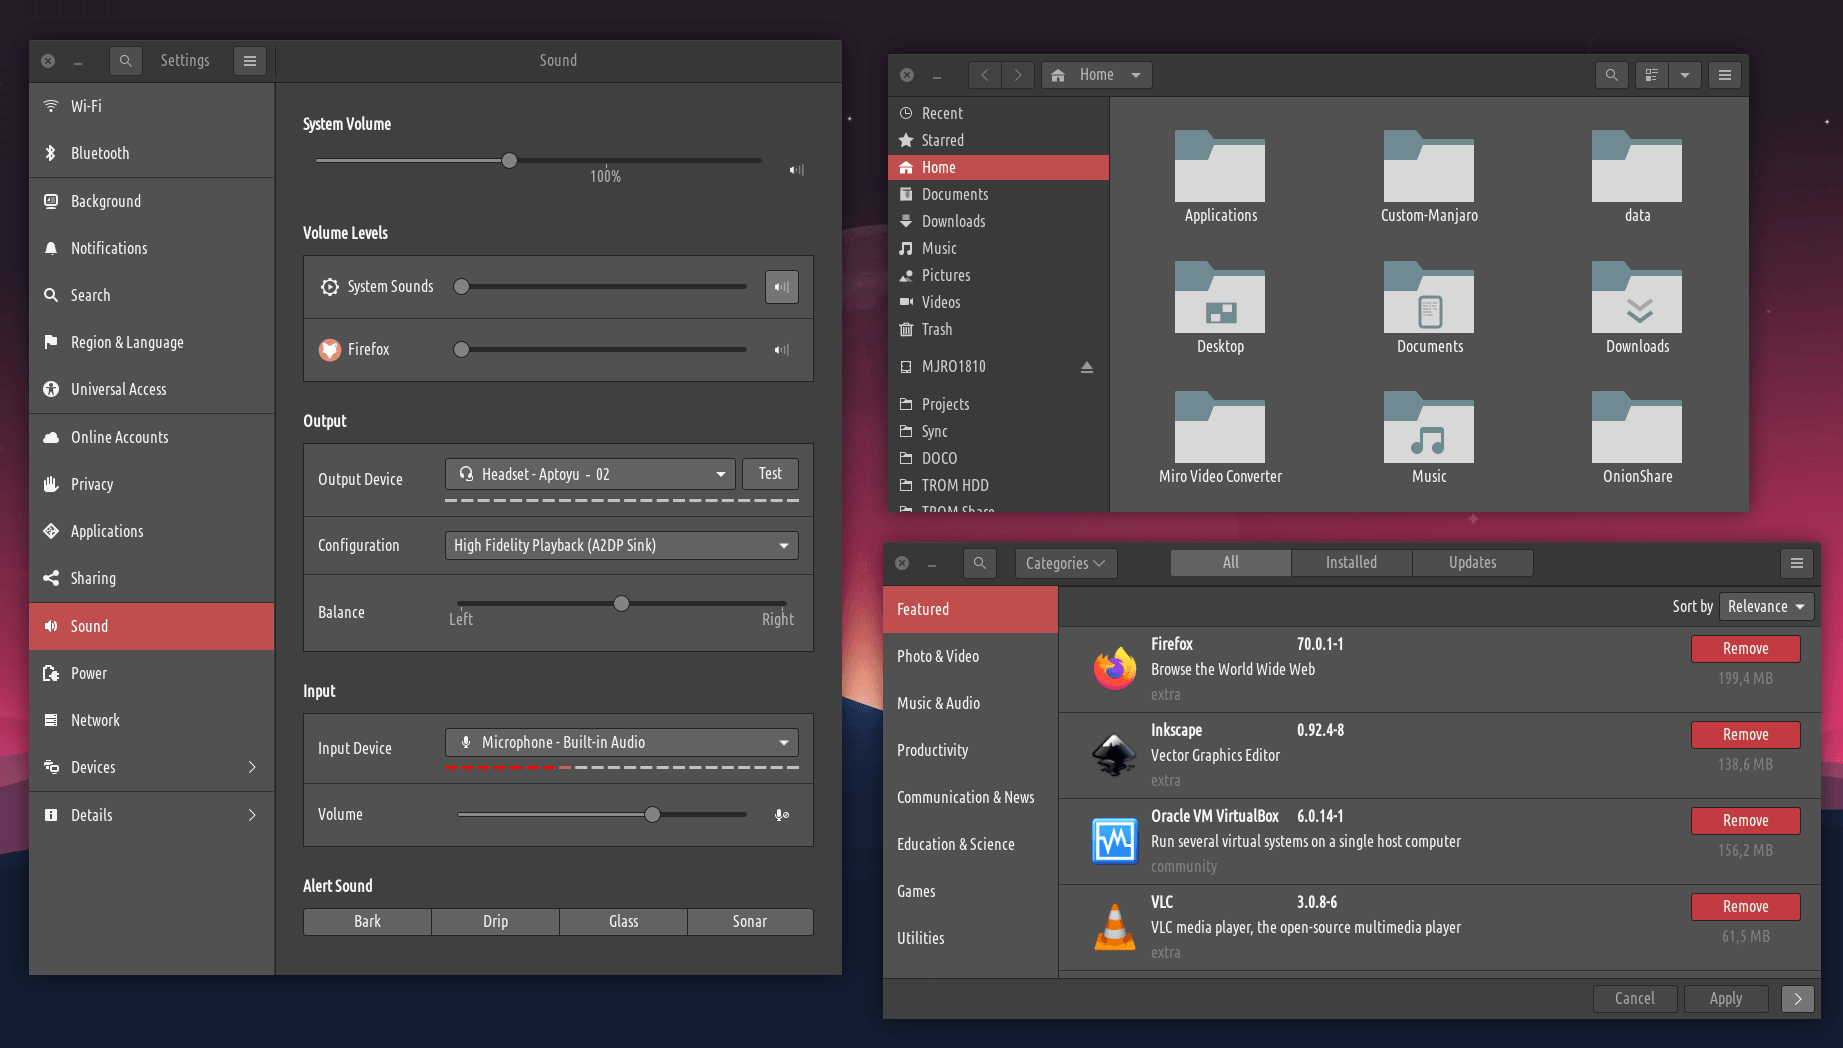Click the search icon in Settings header

click(125, 61)
